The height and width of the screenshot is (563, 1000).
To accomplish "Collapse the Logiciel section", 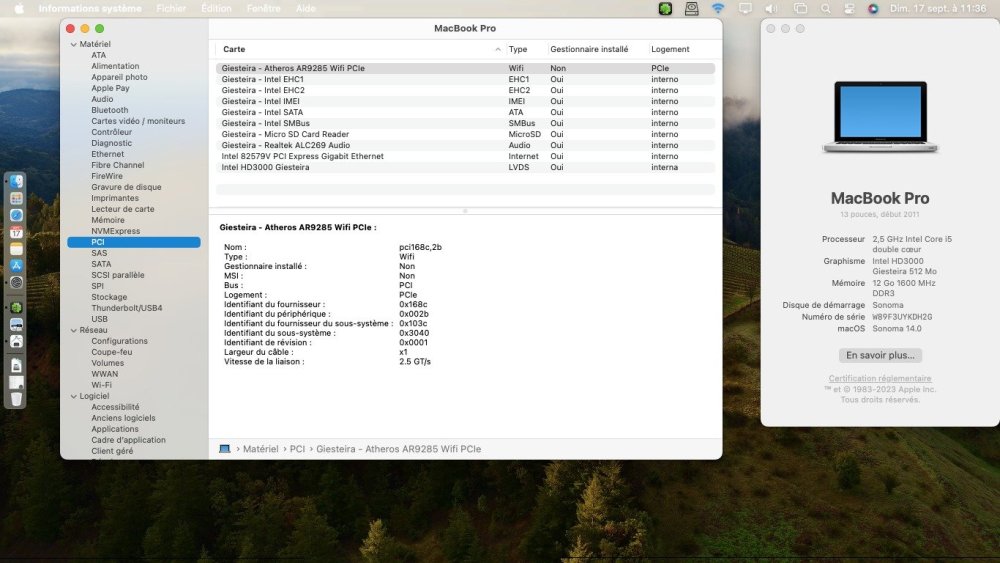I will click(x=74, y=397).
